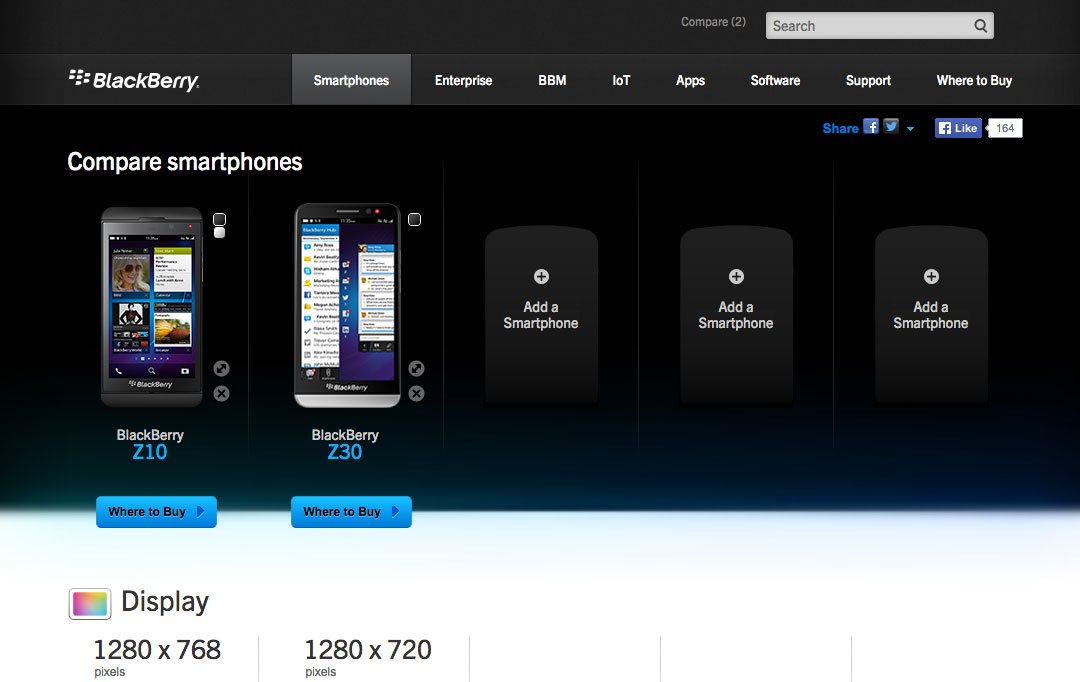Select the black color for Z10
Image resolution: width=1080 pixels, height=682 pixels.
point(219,219)
